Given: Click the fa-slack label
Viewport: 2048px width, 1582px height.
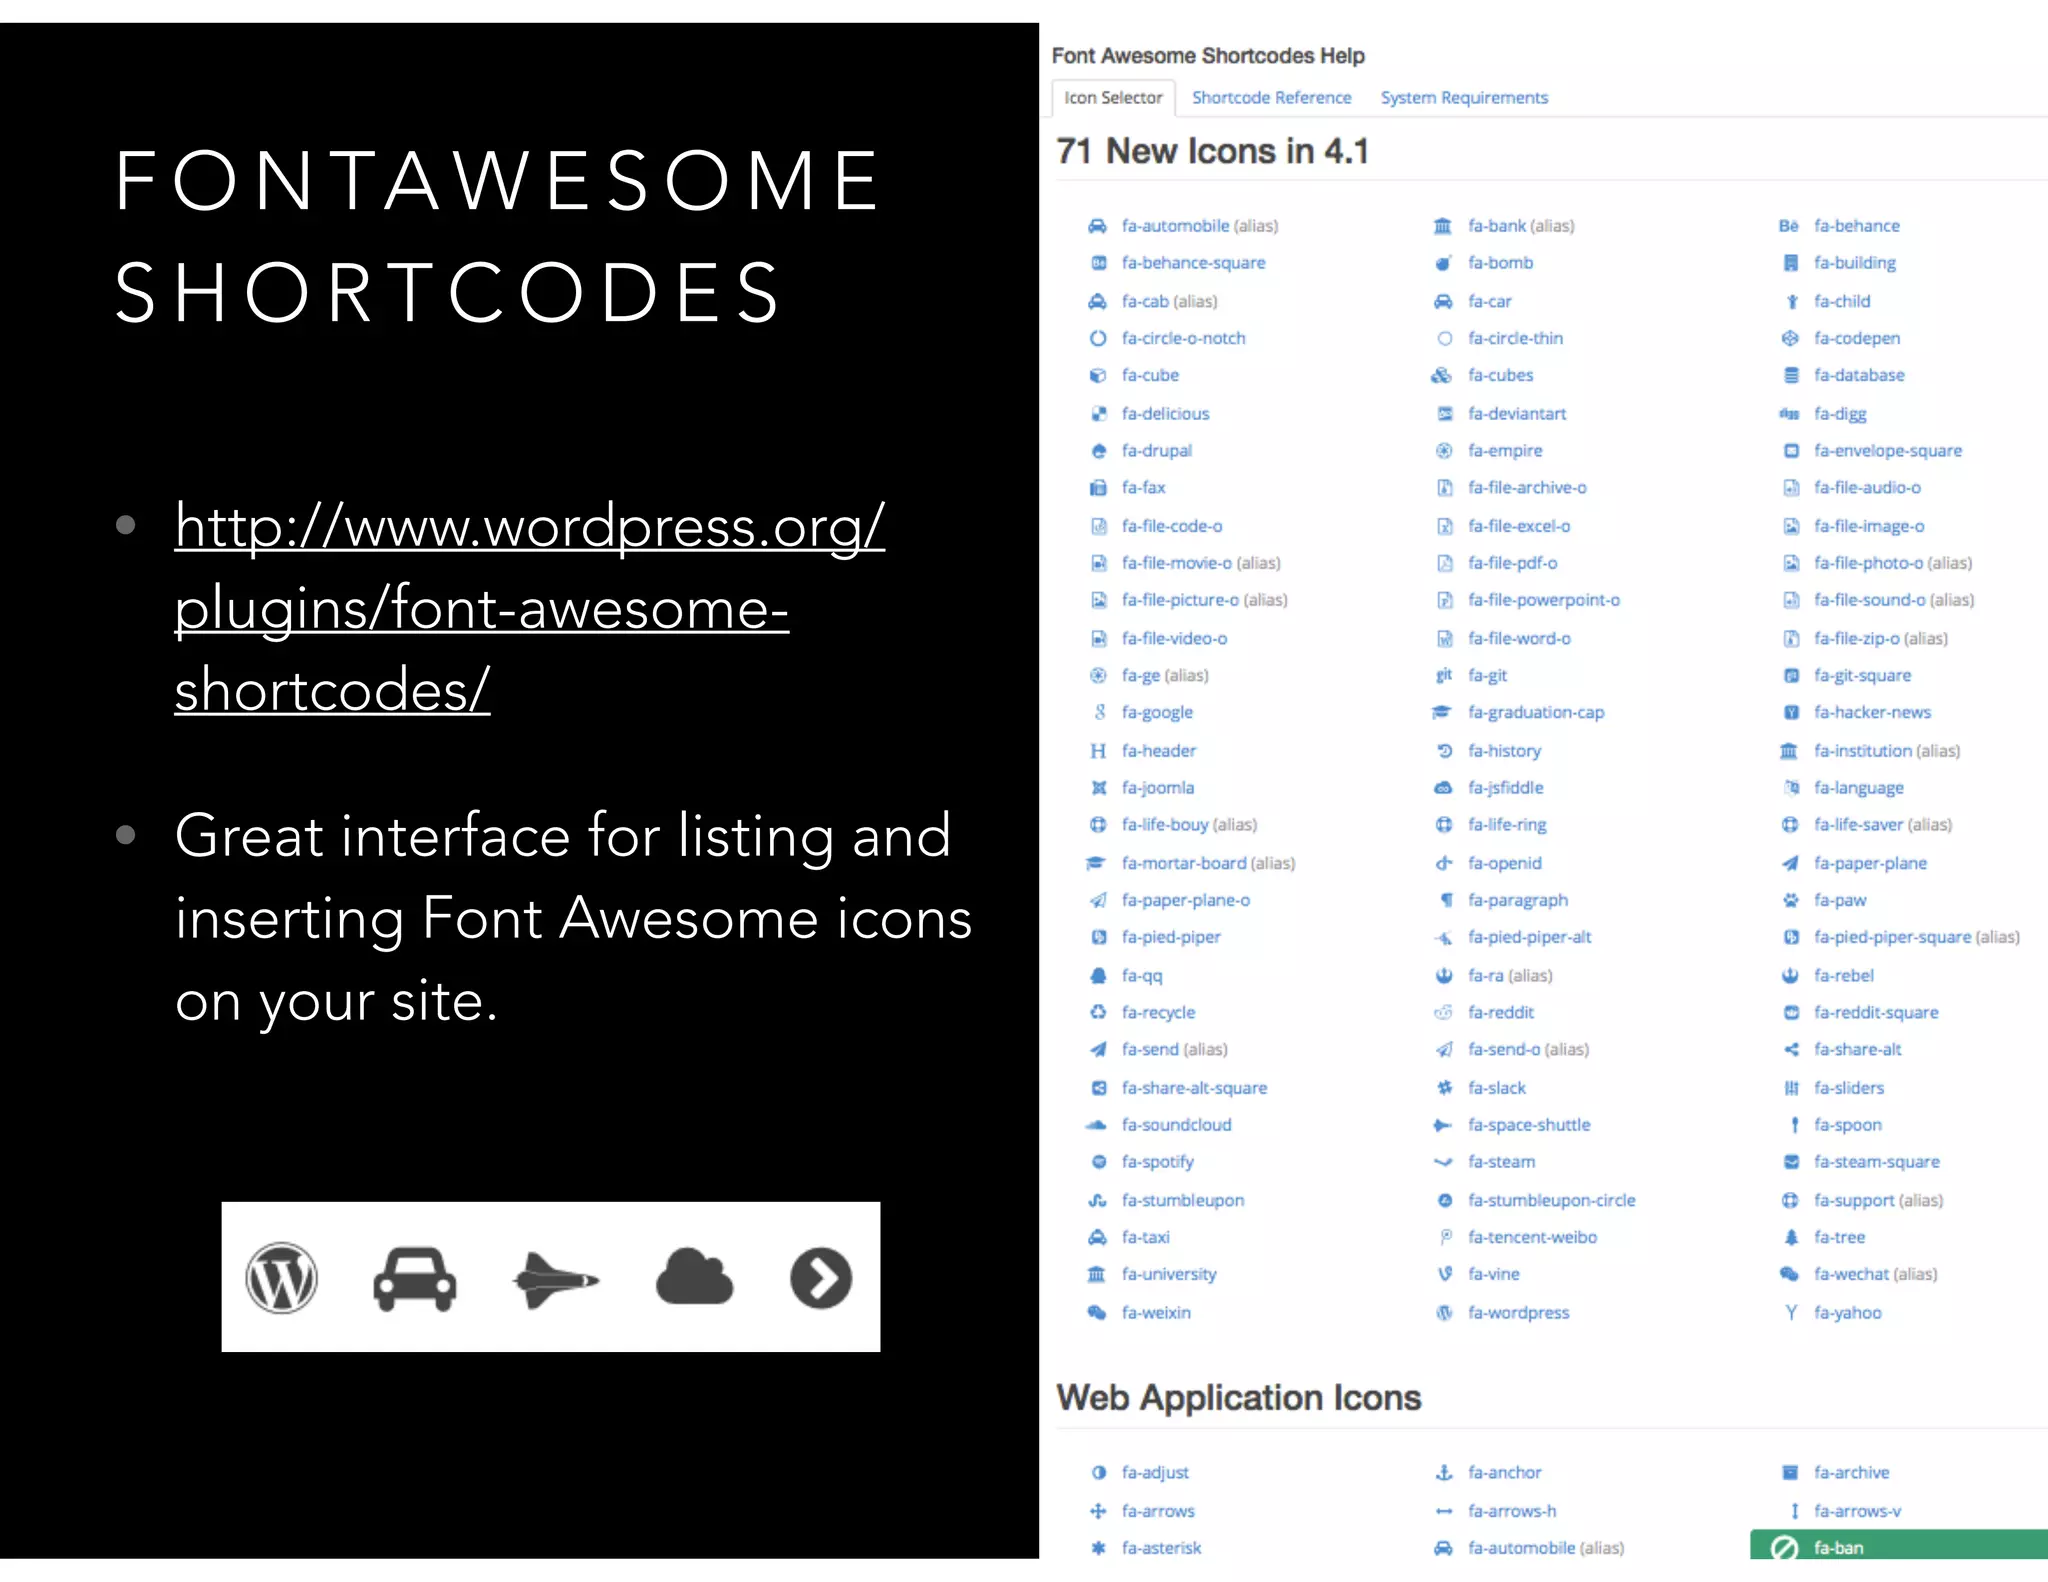Looking at the screenshot, I should click(x=1496, y=1088).
